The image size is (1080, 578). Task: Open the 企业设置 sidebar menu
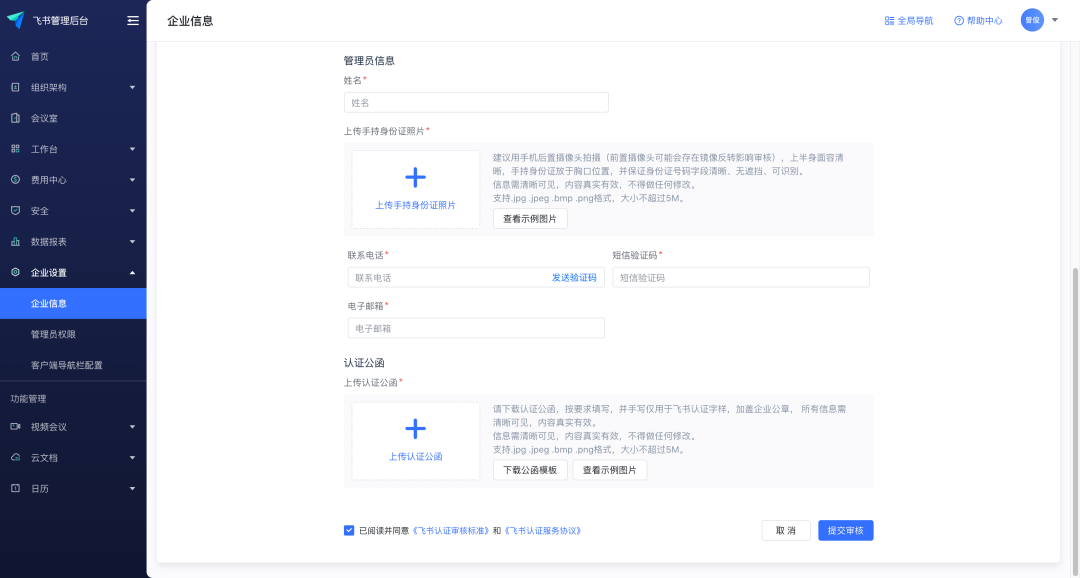tap(73, 272)
